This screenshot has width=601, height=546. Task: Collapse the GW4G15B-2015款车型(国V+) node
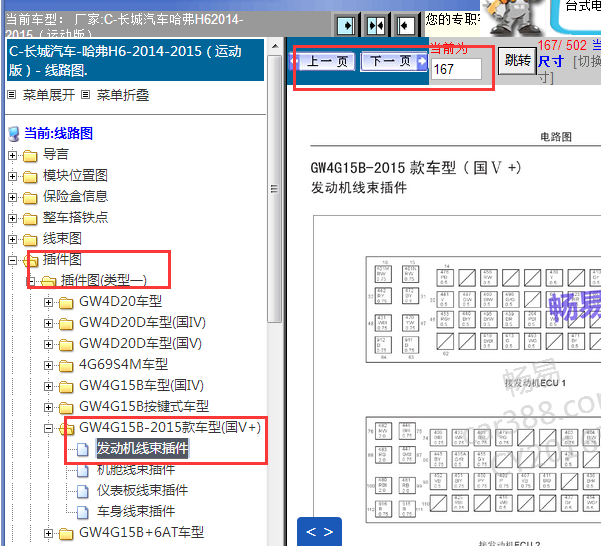[48, 428]
